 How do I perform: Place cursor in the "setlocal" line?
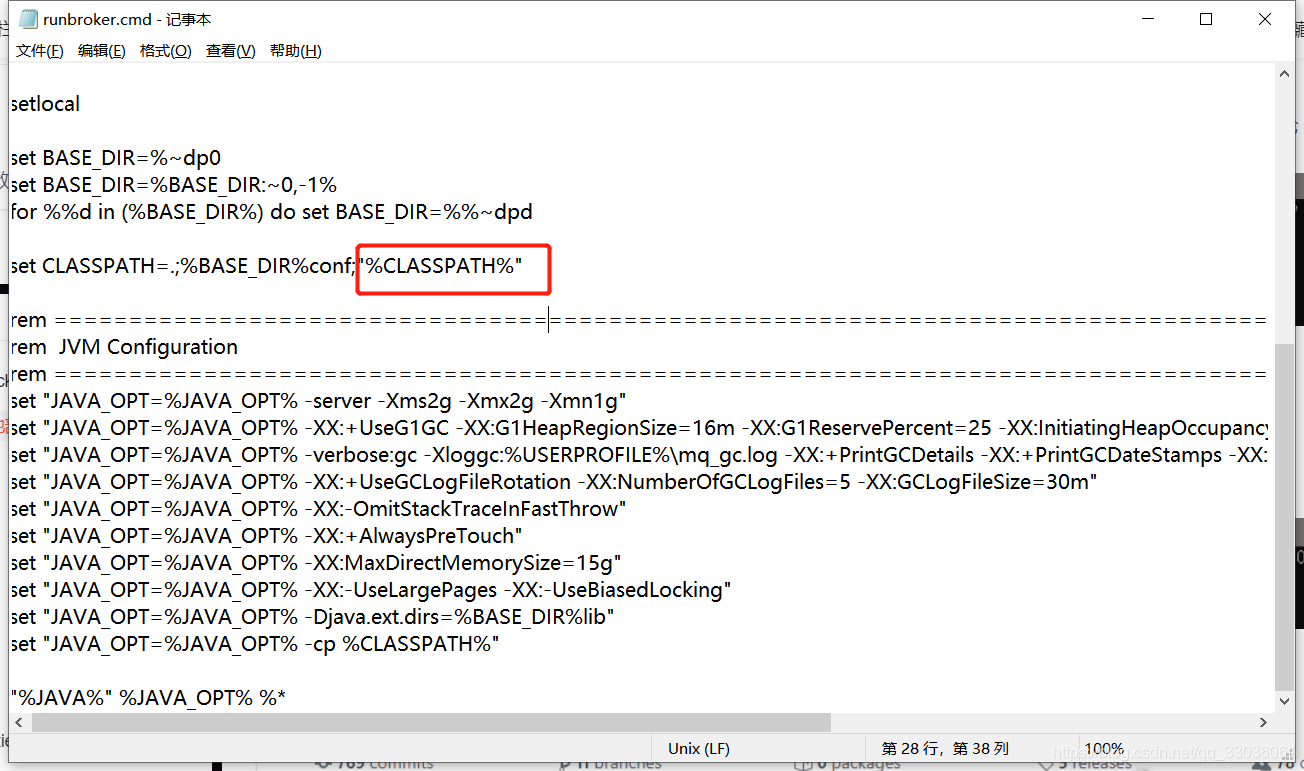tap(45, 103)
